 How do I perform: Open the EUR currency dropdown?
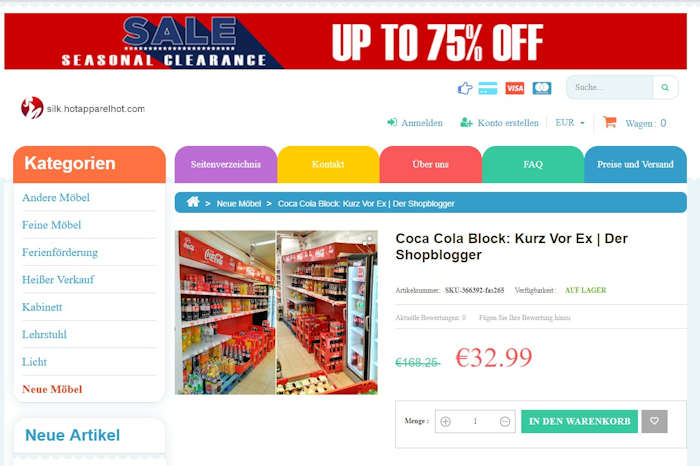point(570,123)
